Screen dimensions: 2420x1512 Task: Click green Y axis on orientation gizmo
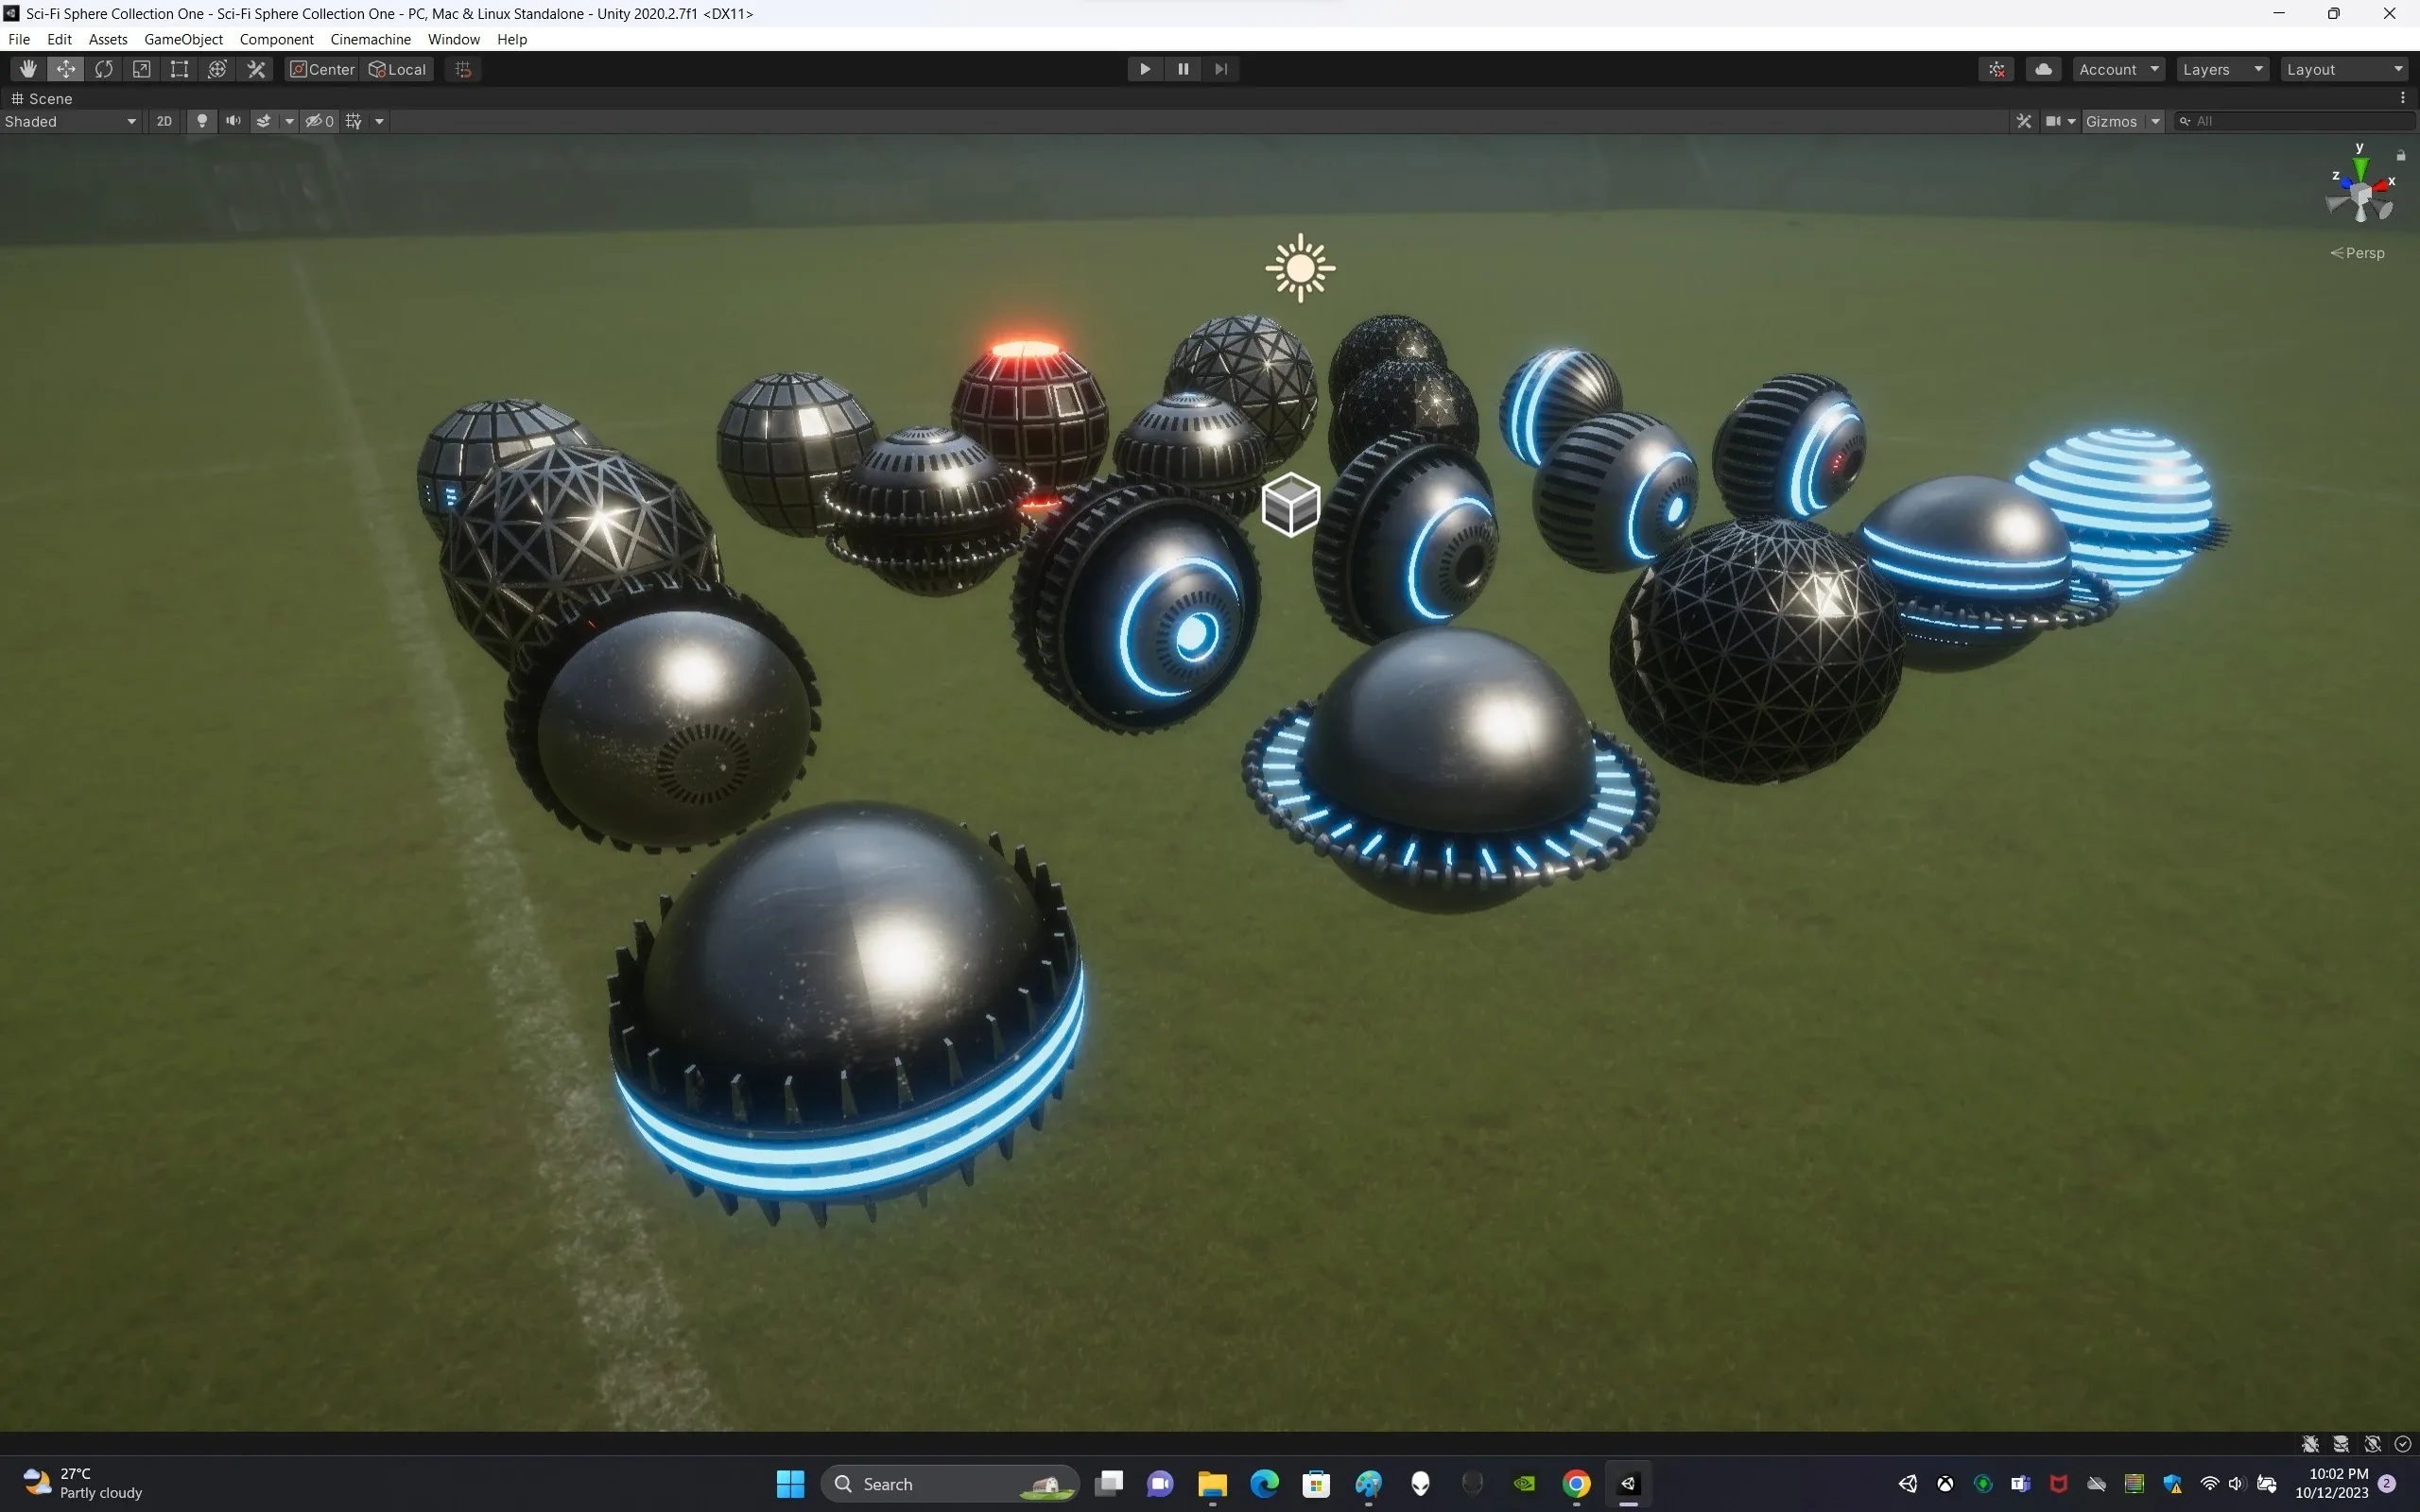click(2360, 166)
